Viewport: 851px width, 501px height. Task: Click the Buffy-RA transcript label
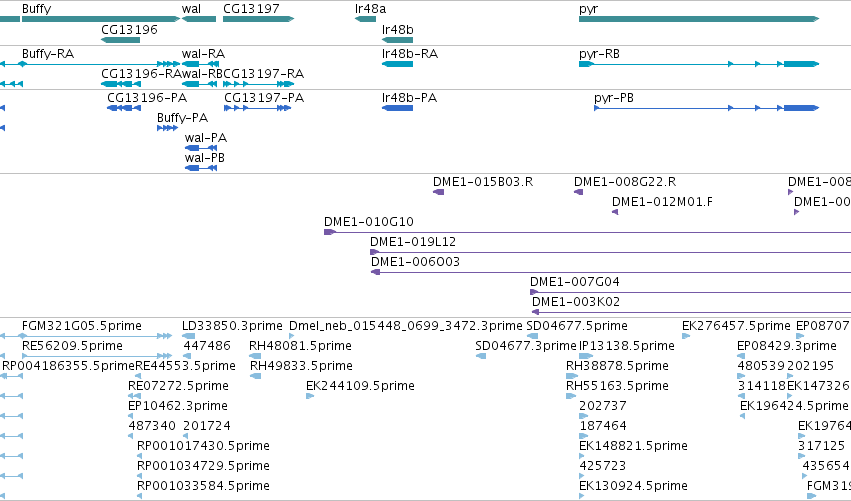click(x=48, y=54)
